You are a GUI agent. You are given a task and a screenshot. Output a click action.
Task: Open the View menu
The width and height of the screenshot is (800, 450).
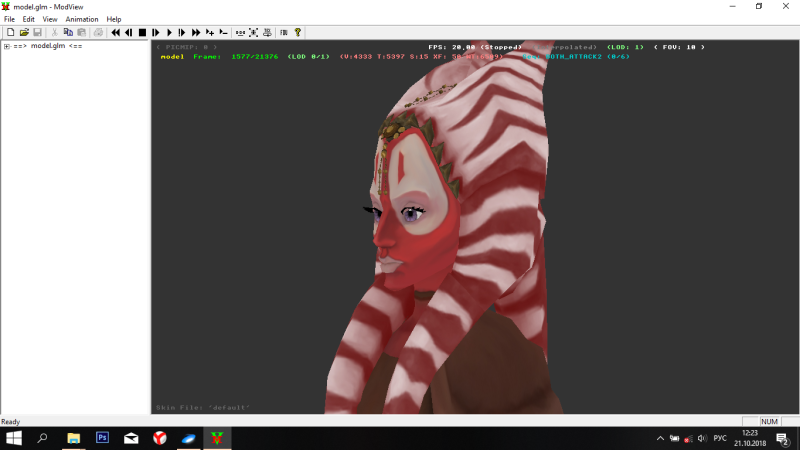tap(49, 19)
